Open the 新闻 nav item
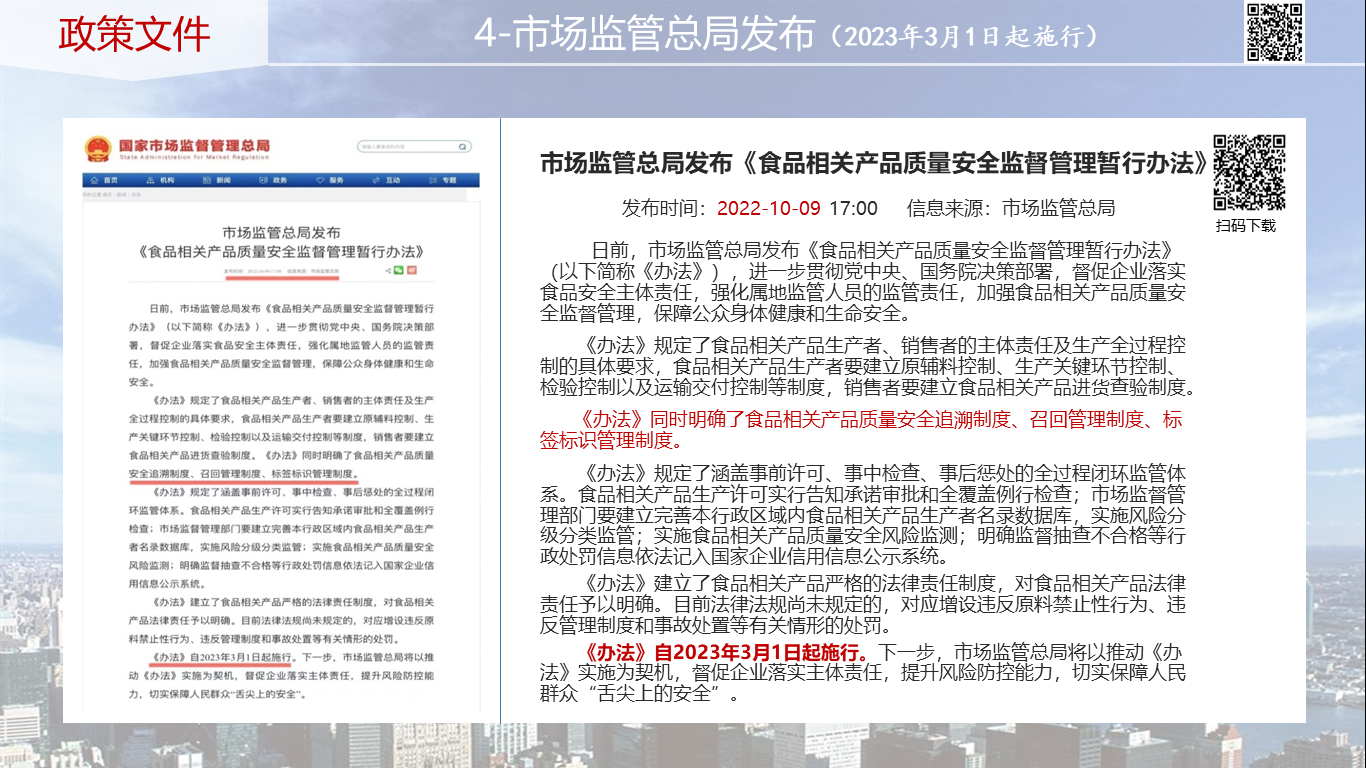This screenshot has height=768, width=1366. click(x=216, y=180)
